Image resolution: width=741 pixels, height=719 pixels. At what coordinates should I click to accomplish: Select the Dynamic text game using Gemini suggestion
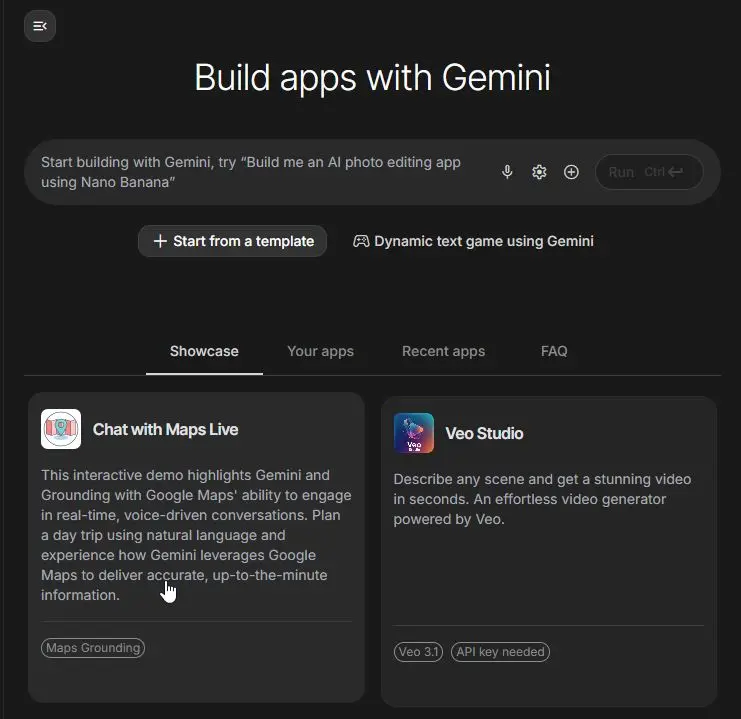click(473, 241)
